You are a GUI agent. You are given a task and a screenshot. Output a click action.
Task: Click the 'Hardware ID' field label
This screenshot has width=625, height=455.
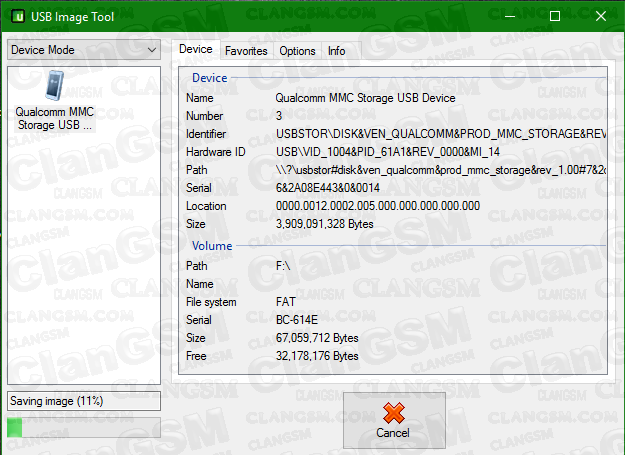pos(216,152)
